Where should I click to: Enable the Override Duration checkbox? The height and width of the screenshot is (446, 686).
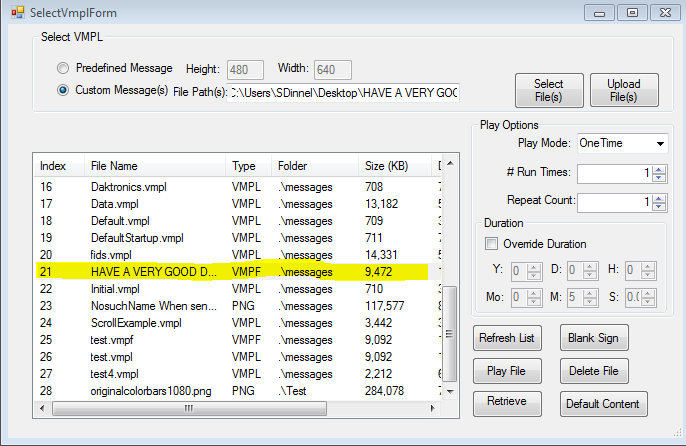(x=492, y=244)
